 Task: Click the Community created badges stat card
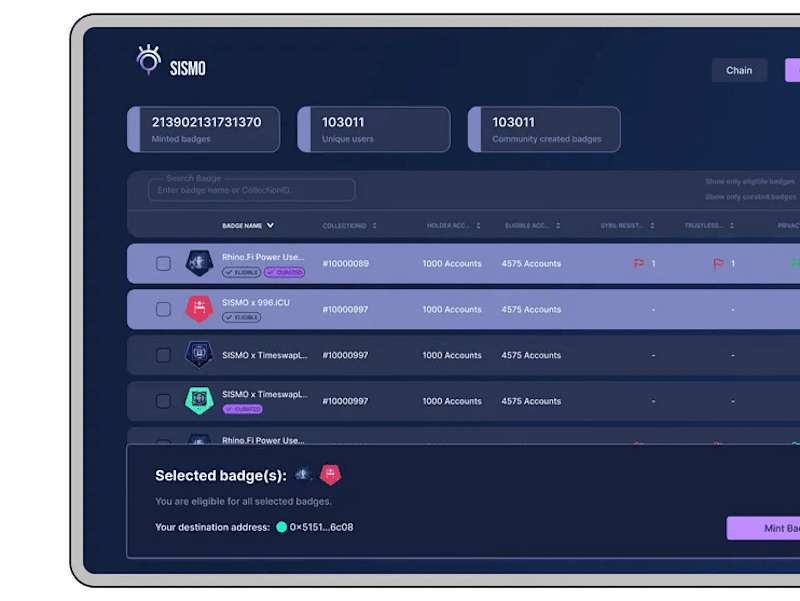tap(544, 130)
